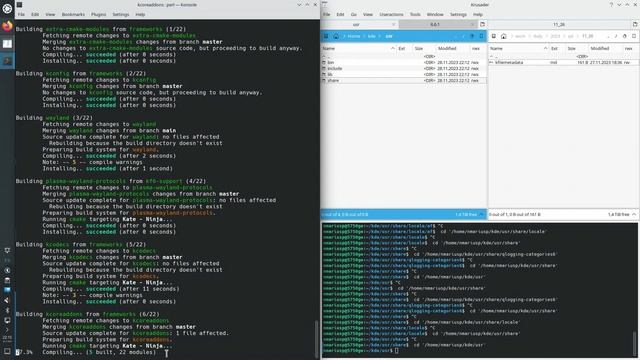Select the parent '..' entry in left panel
This screenshot has height=360, width=640.
pos(404,57)
